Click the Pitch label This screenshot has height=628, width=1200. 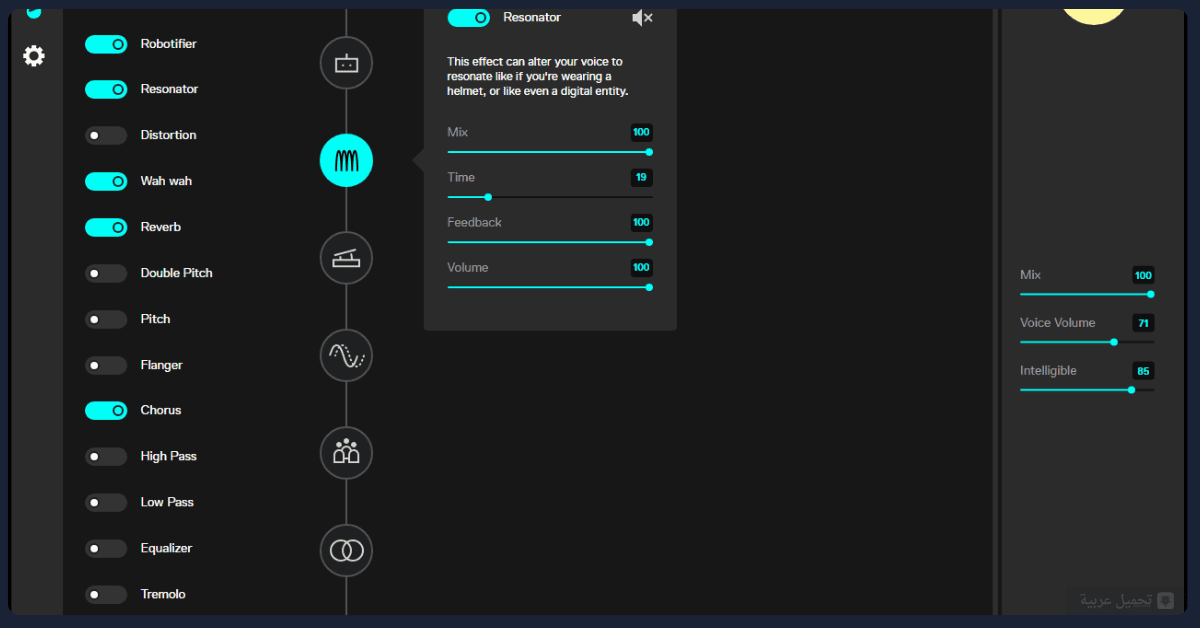point(156,319)
